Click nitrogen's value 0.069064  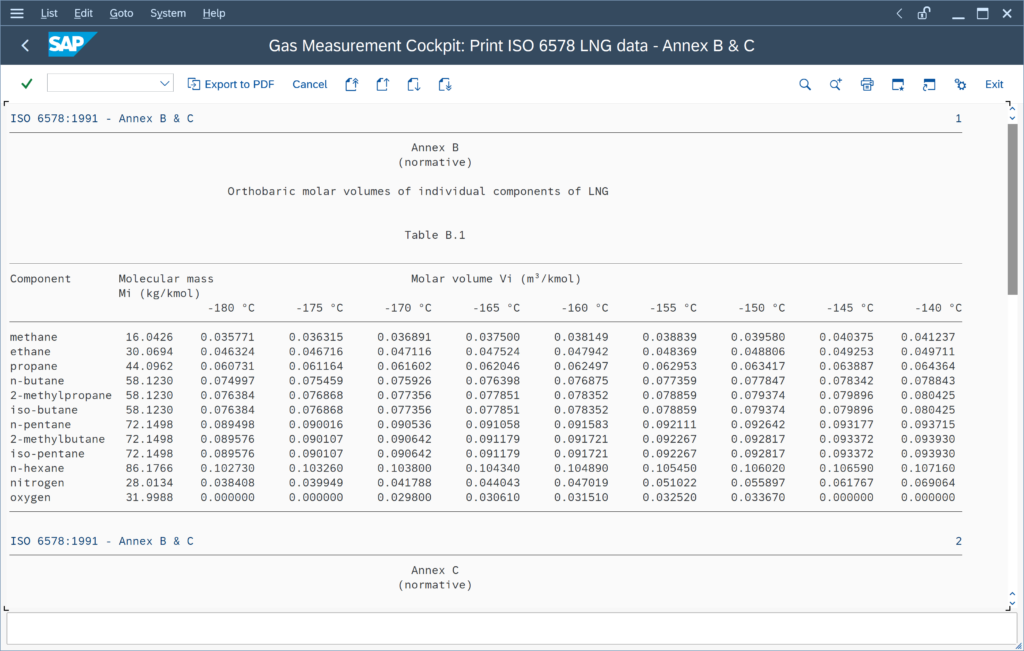(928, 483)
